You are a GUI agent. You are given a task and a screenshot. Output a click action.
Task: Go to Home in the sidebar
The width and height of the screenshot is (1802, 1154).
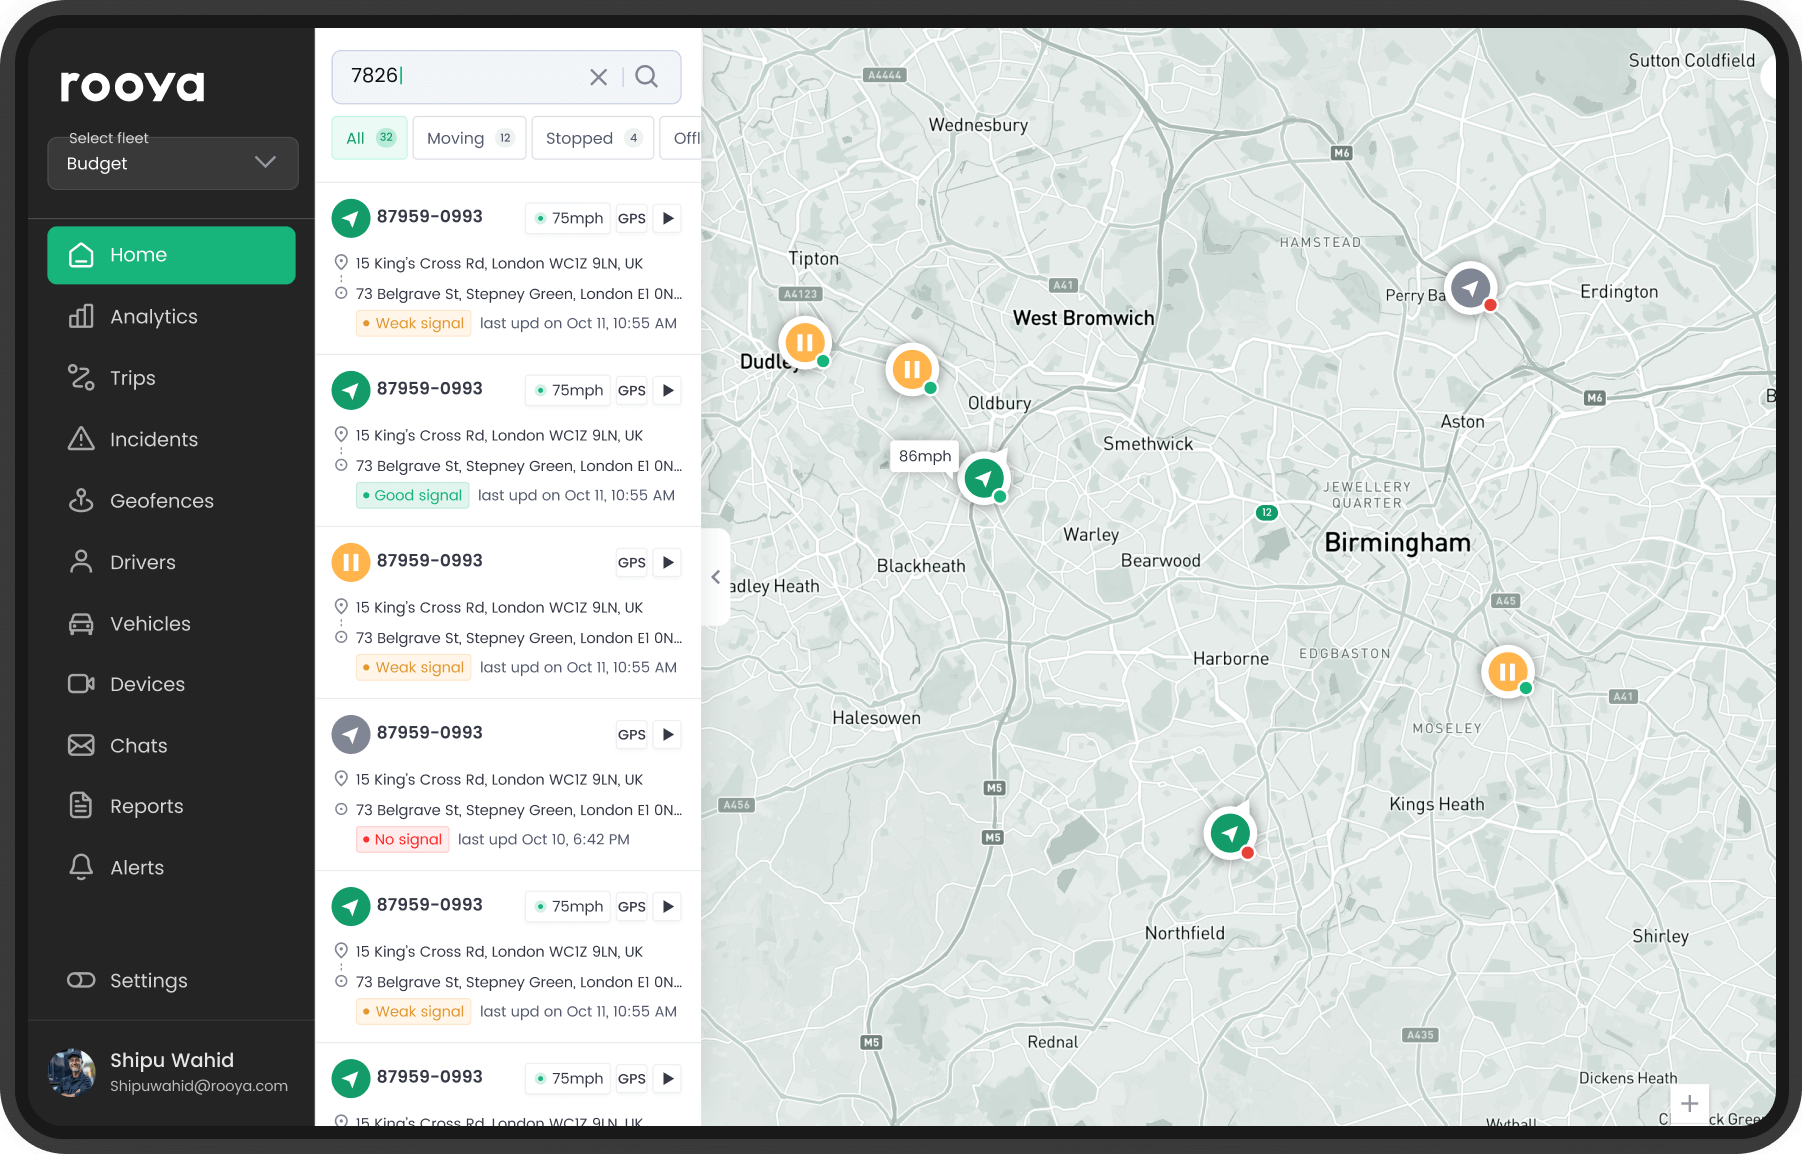point(139,255)
